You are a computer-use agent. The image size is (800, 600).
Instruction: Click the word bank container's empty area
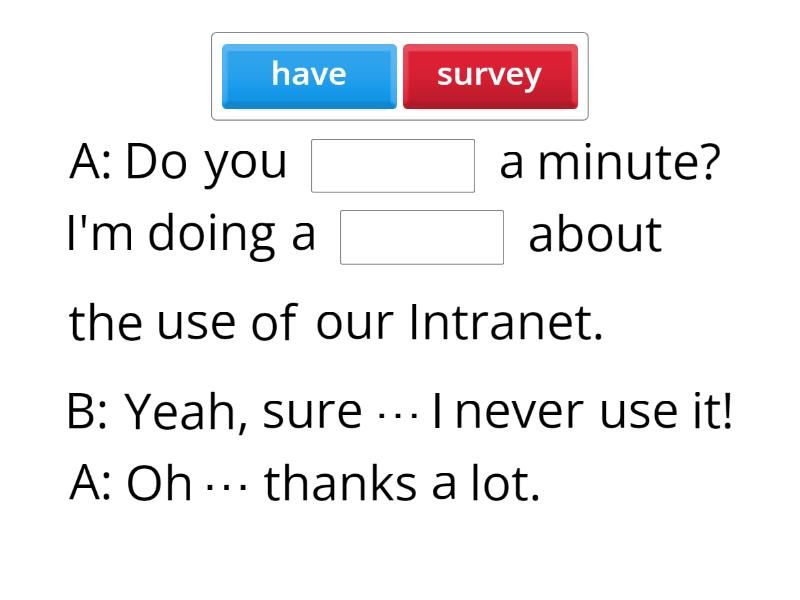coord(400,113)
